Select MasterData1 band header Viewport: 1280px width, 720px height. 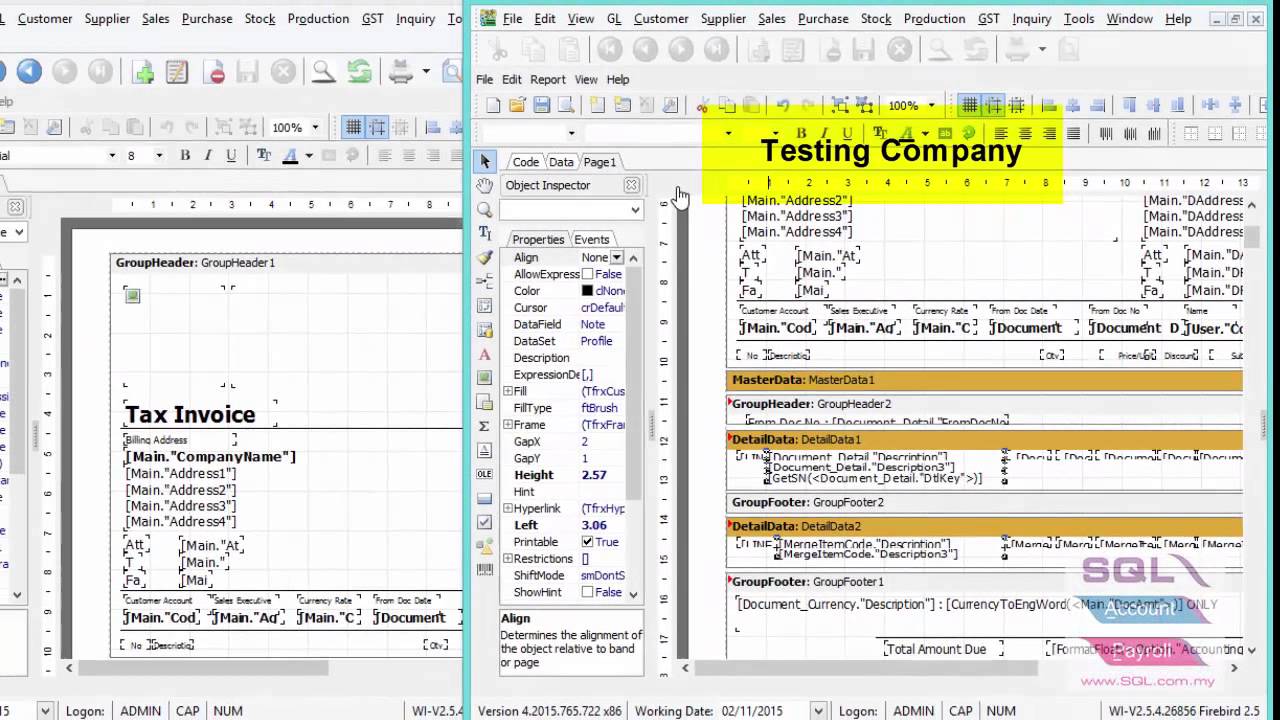(984, 380)
